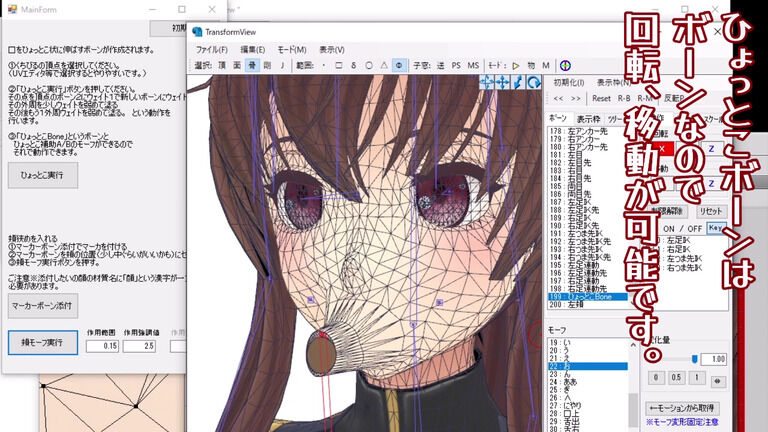
Task: Click ひょっとこ実行 button in MainForm
Action: (43, 175)
